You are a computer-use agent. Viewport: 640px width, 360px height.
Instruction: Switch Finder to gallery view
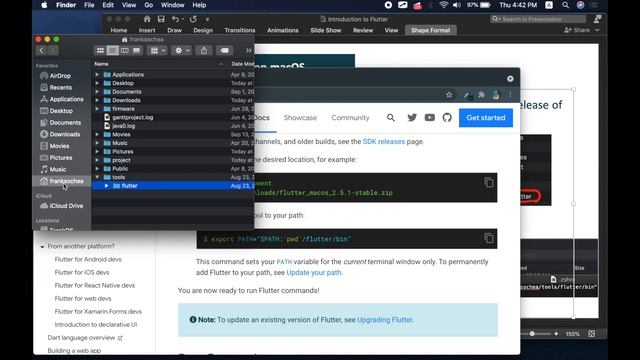click(x=136, y=50)
